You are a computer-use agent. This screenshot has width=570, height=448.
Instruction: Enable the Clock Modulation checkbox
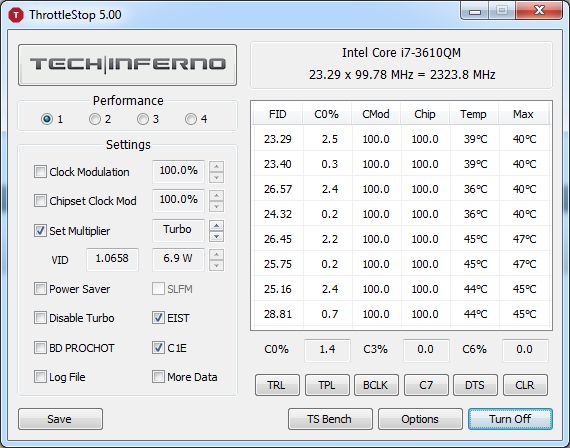(x=40, y=172)
